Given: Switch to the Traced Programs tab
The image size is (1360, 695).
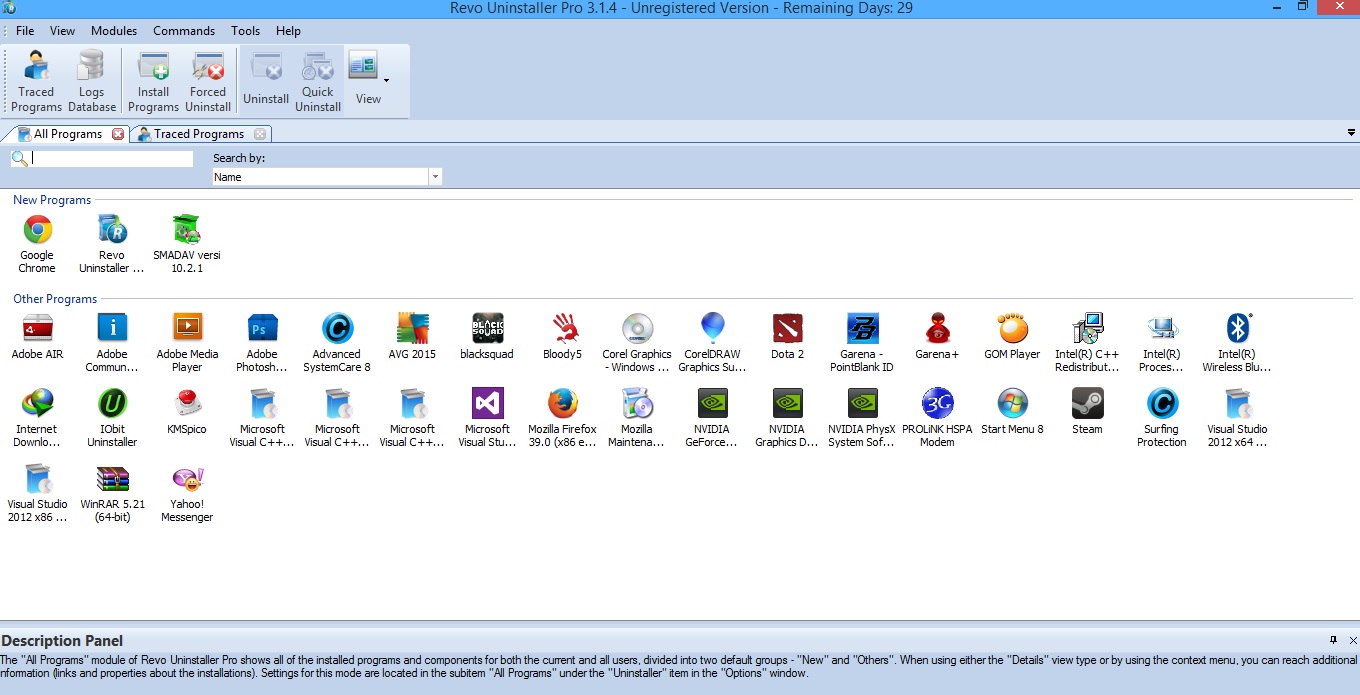Looking at the screenshot, I should tap(199, 134).
